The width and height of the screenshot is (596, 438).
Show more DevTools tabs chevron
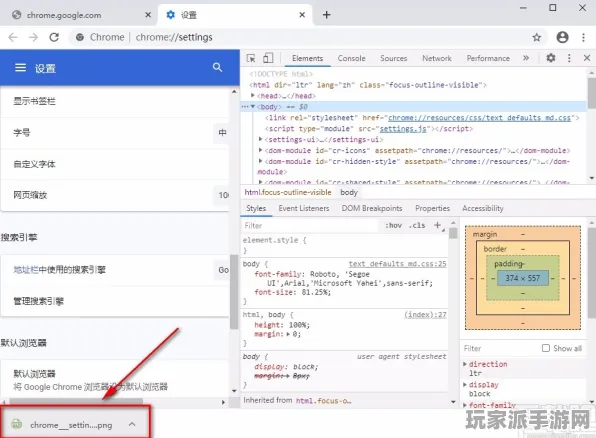point(526,58)
